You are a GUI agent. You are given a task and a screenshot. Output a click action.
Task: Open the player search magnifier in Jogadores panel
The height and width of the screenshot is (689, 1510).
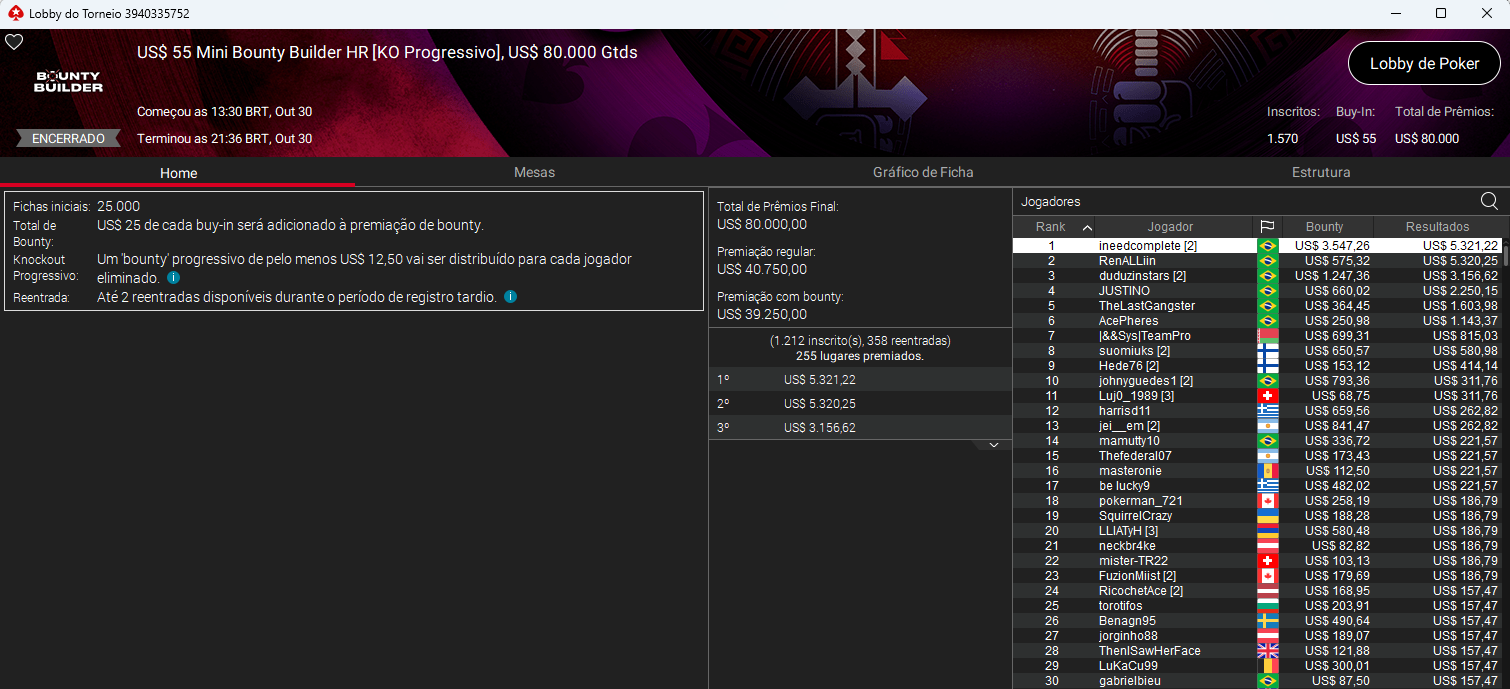[1489, 200]
